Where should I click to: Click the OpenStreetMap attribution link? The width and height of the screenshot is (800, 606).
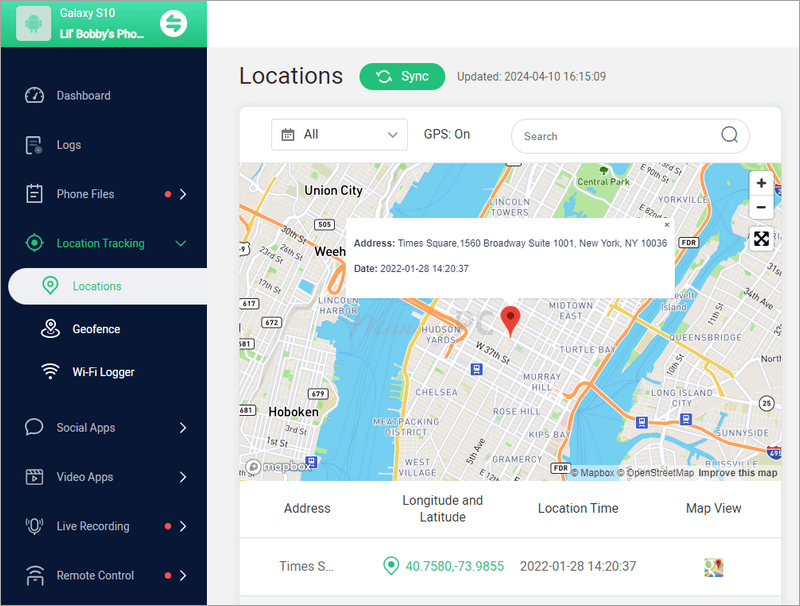tap(656, 473)
